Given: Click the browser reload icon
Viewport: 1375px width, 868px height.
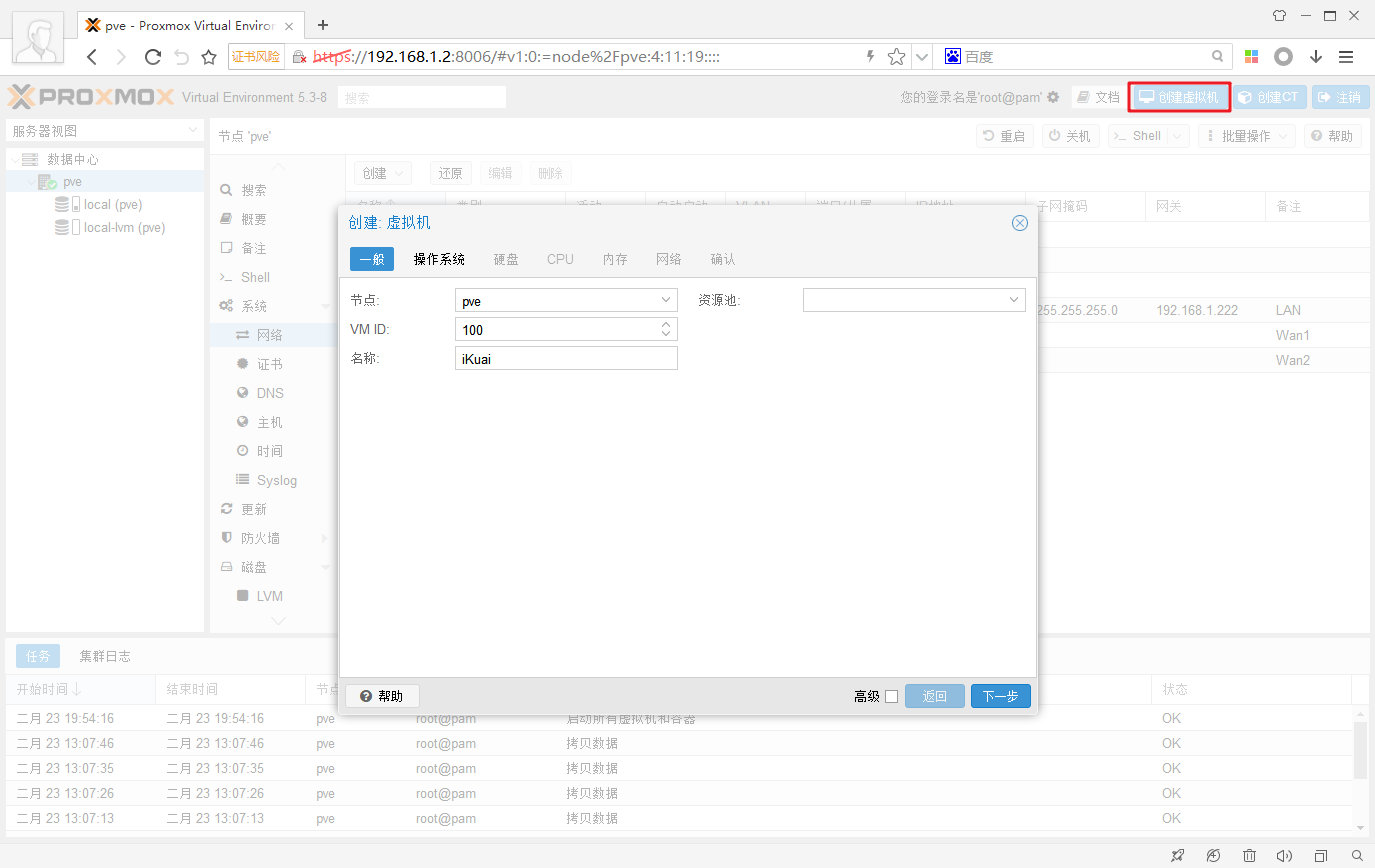Looking at the screenshot, I should click(153, 57).
